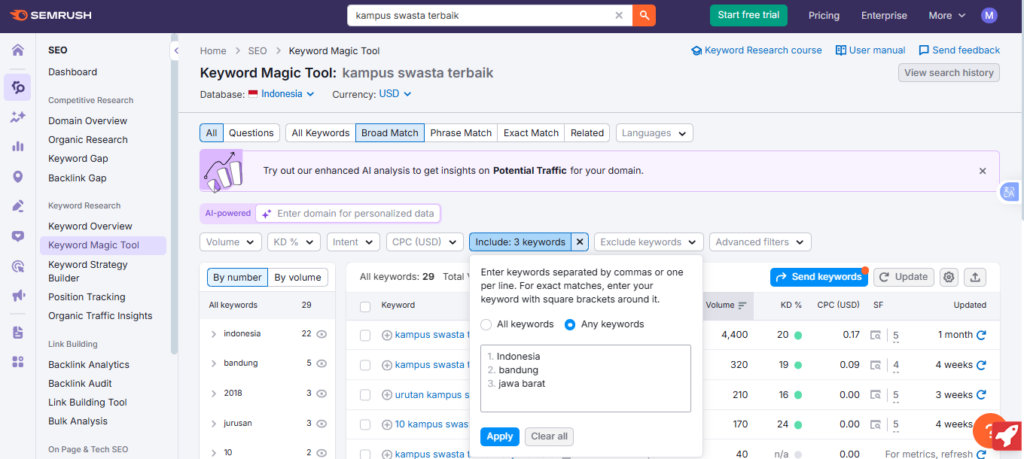The height and width of the screenshot is (459, 1024).
Task: Close the Potential Traffic banner
Action: pyautogui.click(x=982, y=171)
